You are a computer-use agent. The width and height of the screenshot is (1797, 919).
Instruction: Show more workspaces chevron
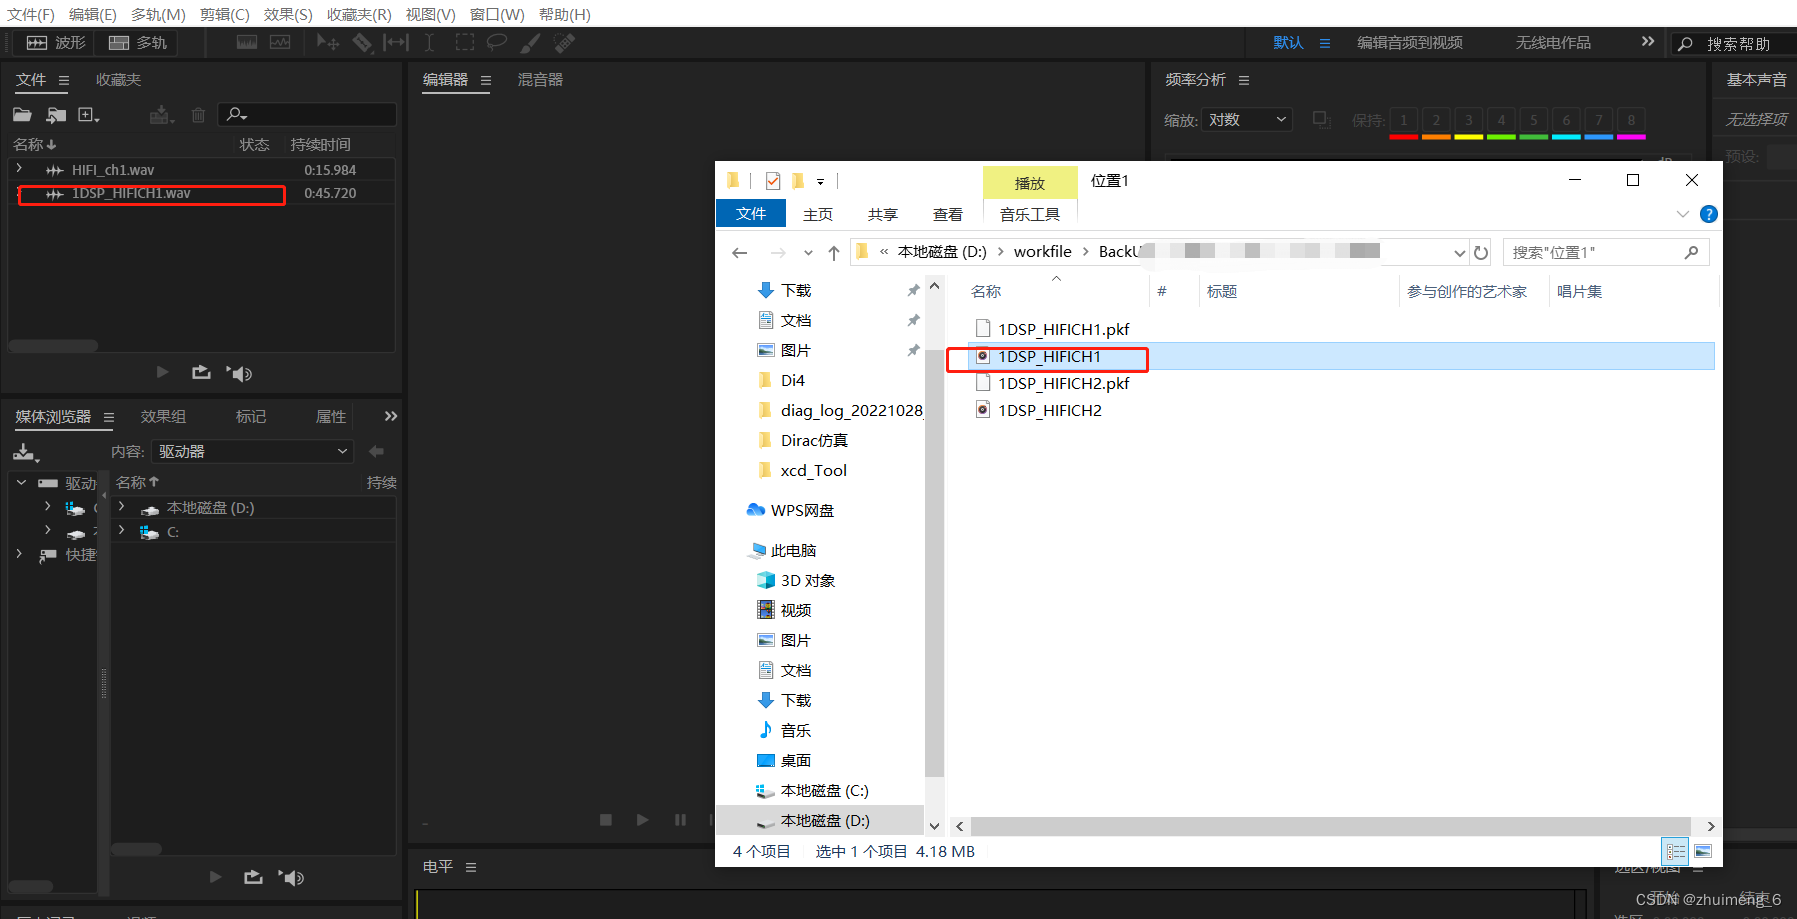[1648, 41]
